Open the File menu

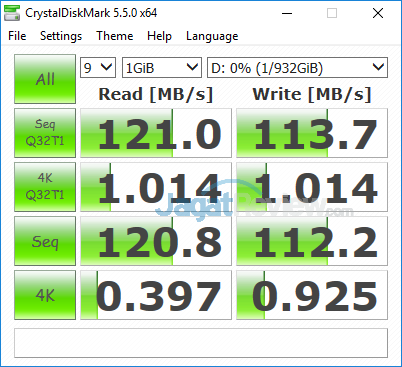pyautogui.click(x=17, y=36)
